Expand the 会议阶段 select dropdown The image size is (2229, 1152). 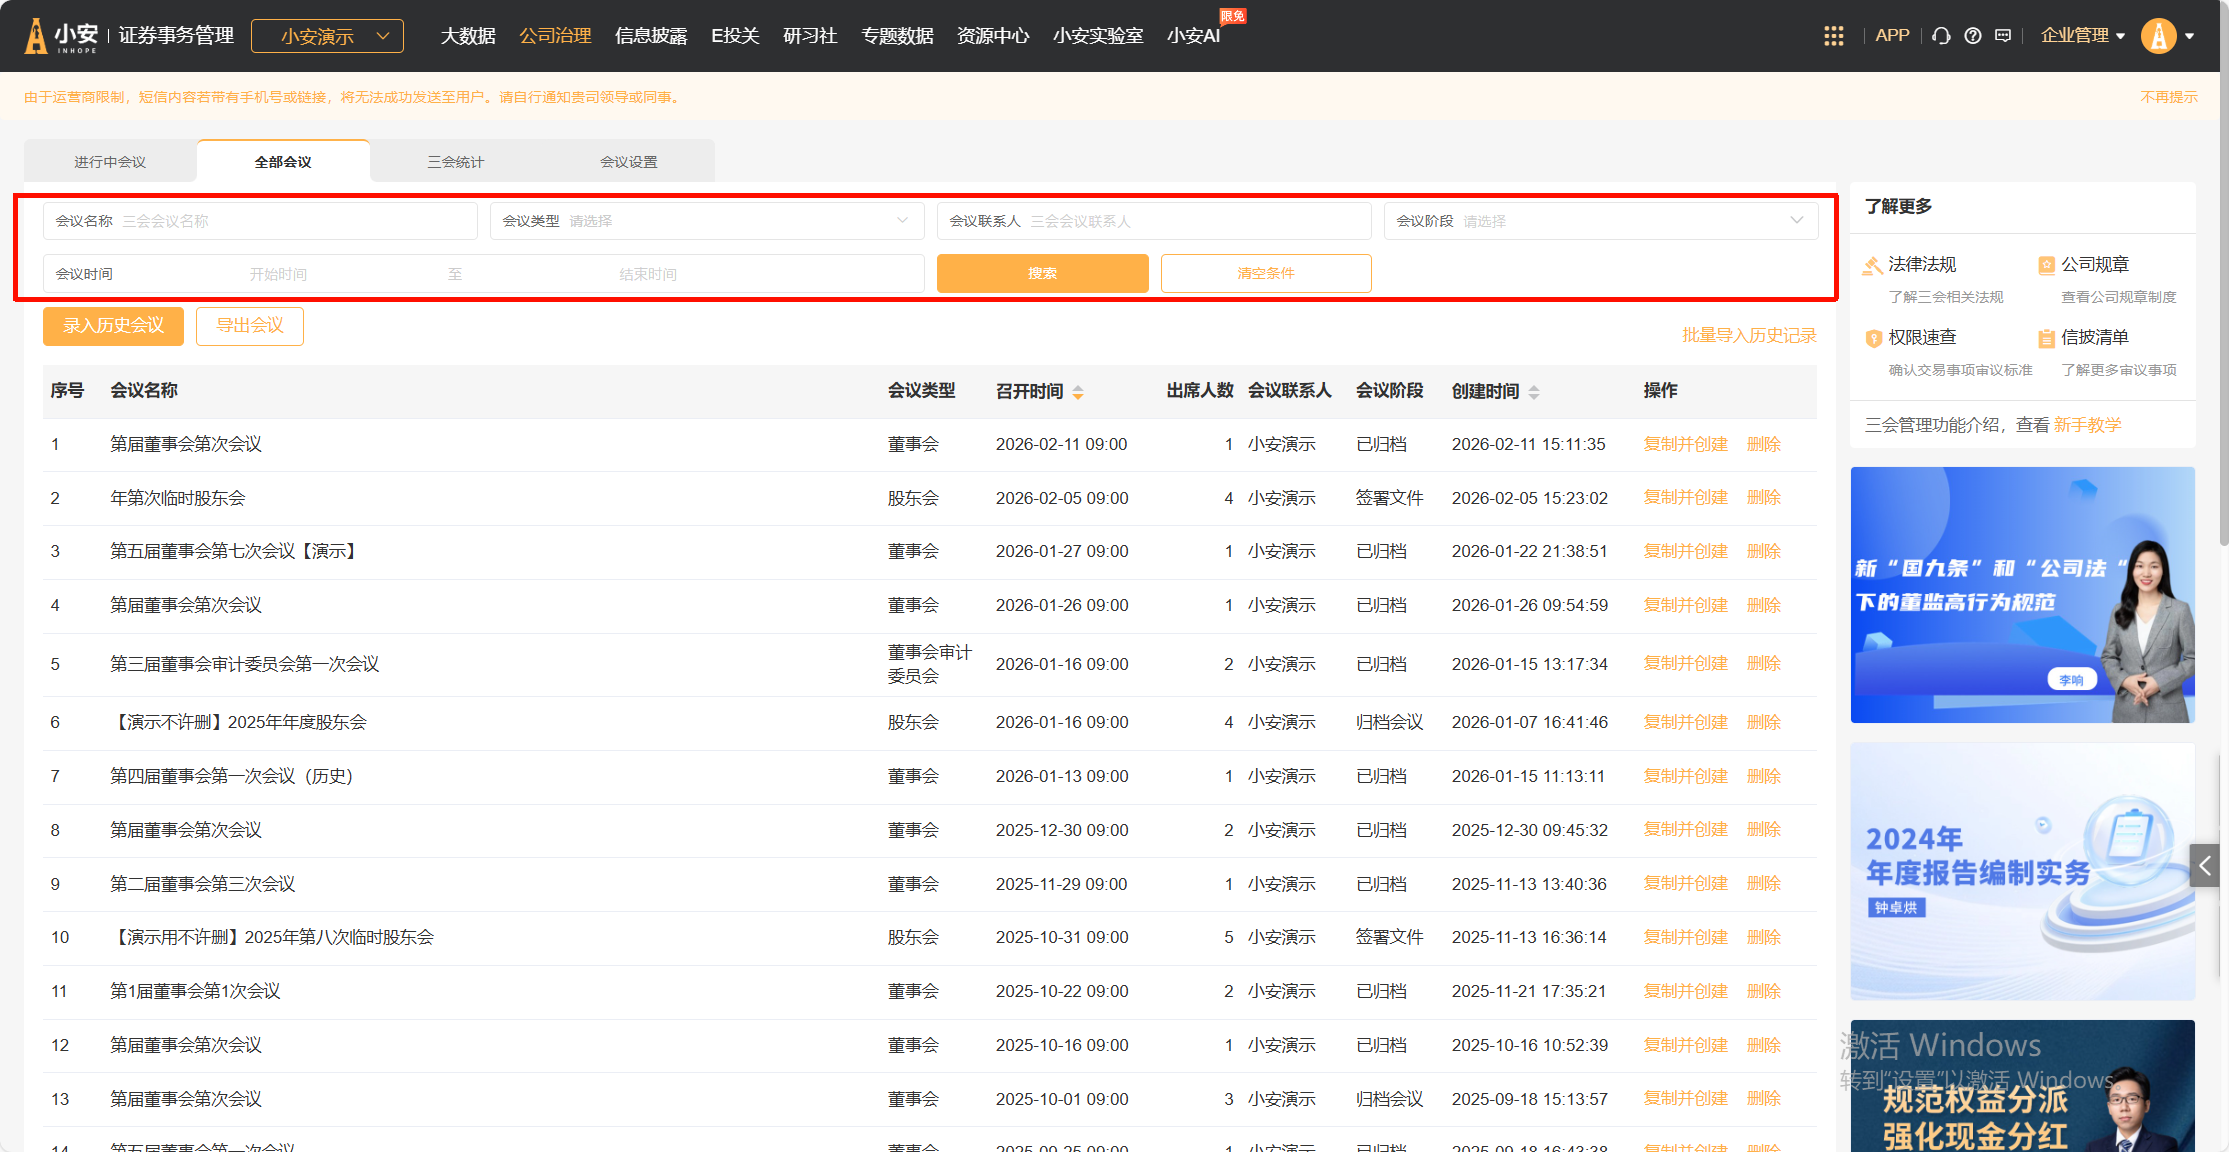[x=1600, y=221]
